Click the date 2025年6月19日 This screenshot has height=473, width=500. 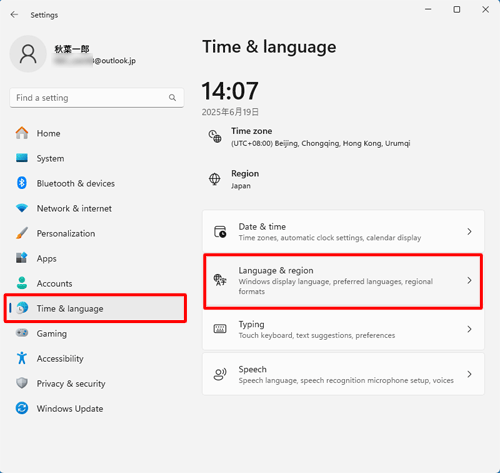230,112
